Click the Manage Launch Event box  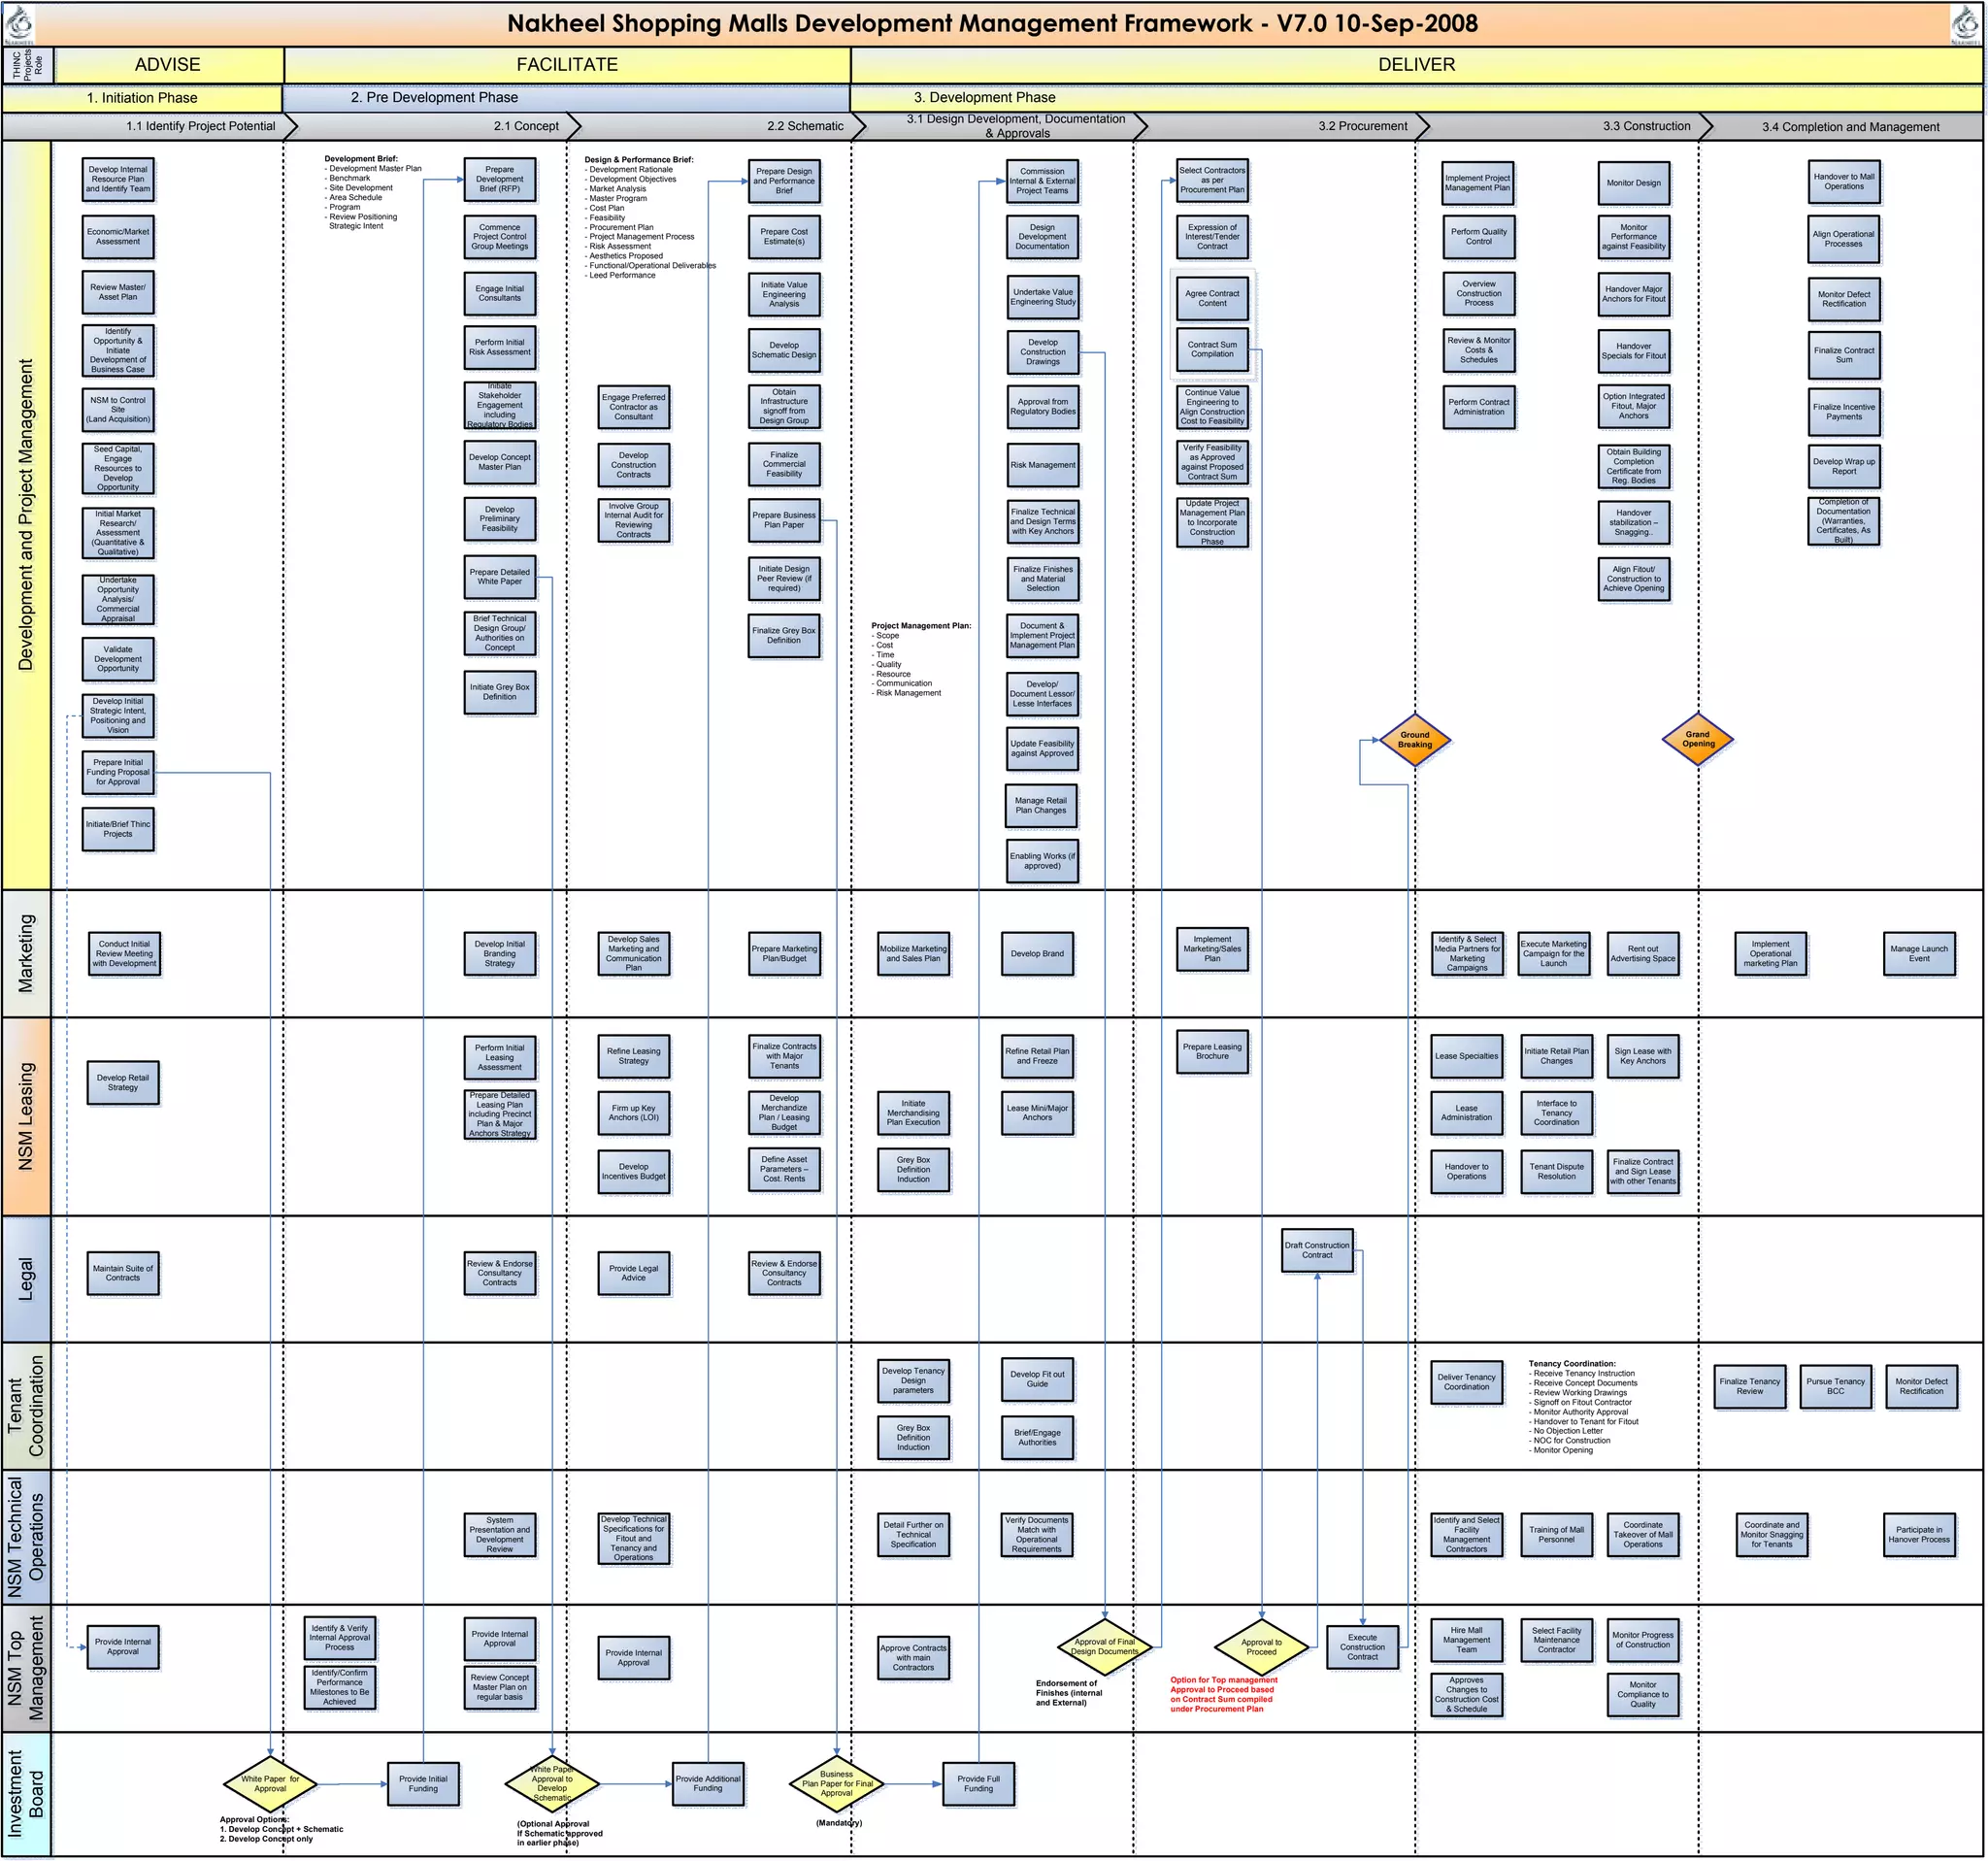pyautogui.click(x=1918, y=954)
